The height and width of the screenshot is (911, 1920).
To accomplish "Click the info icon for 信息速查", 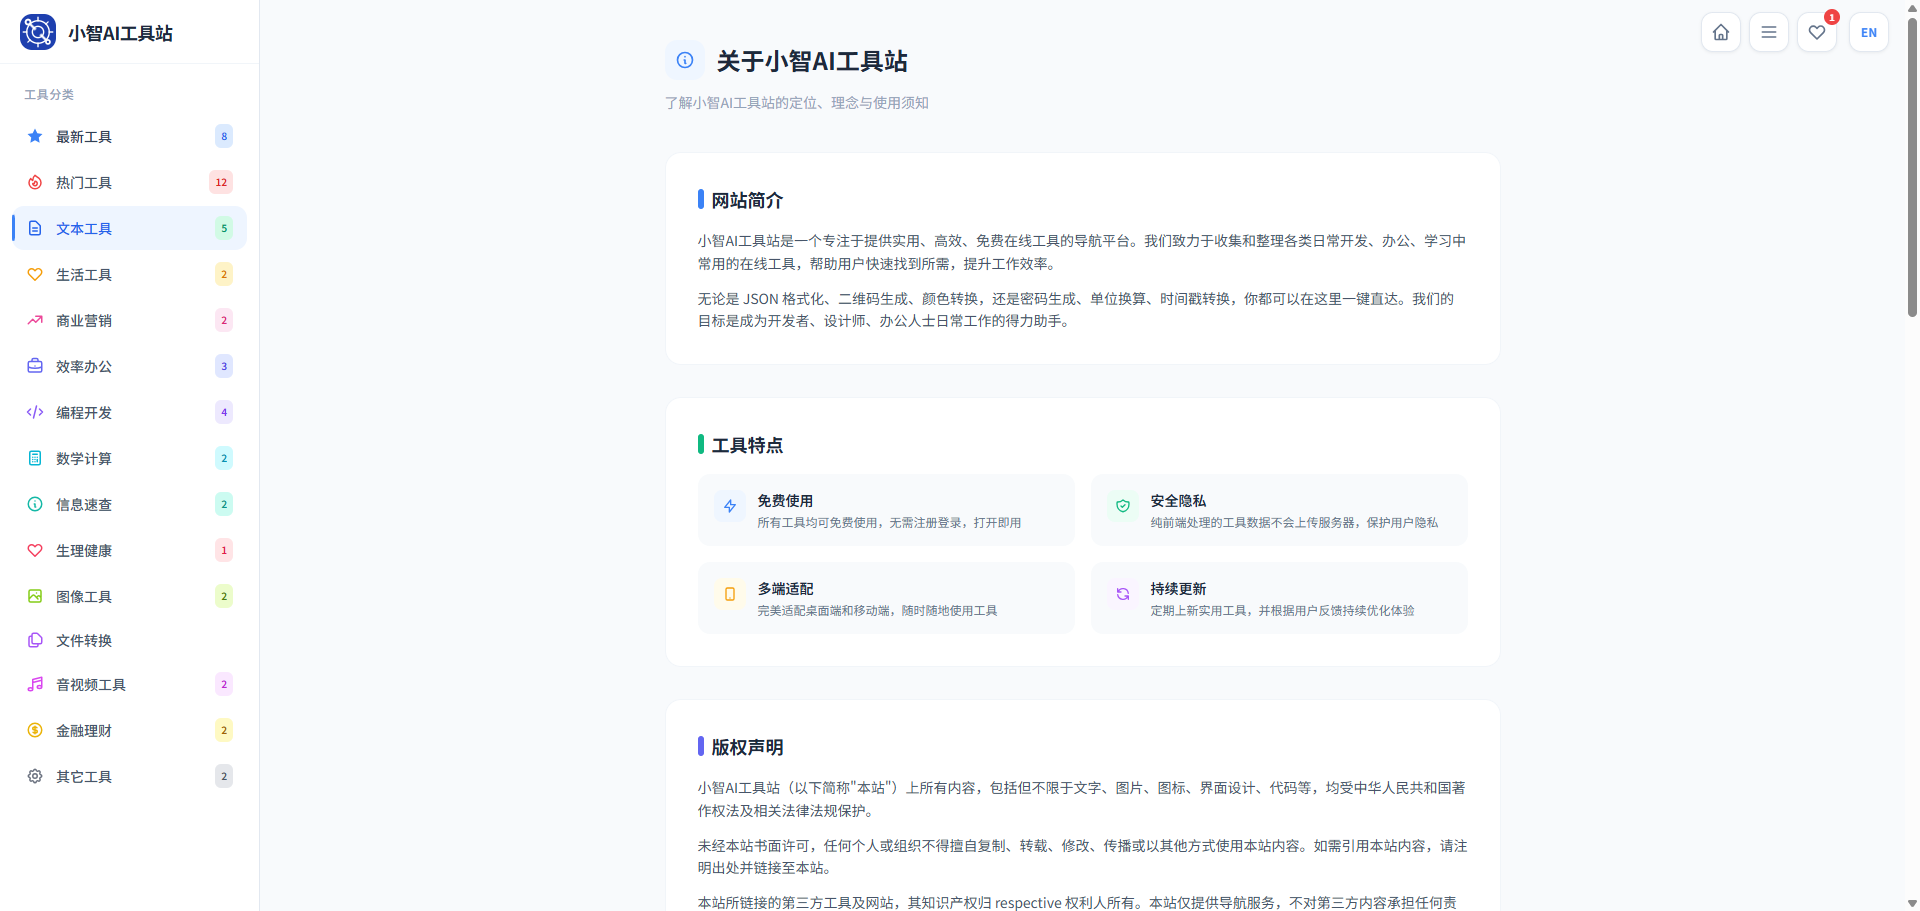I will tap(35, 504).
